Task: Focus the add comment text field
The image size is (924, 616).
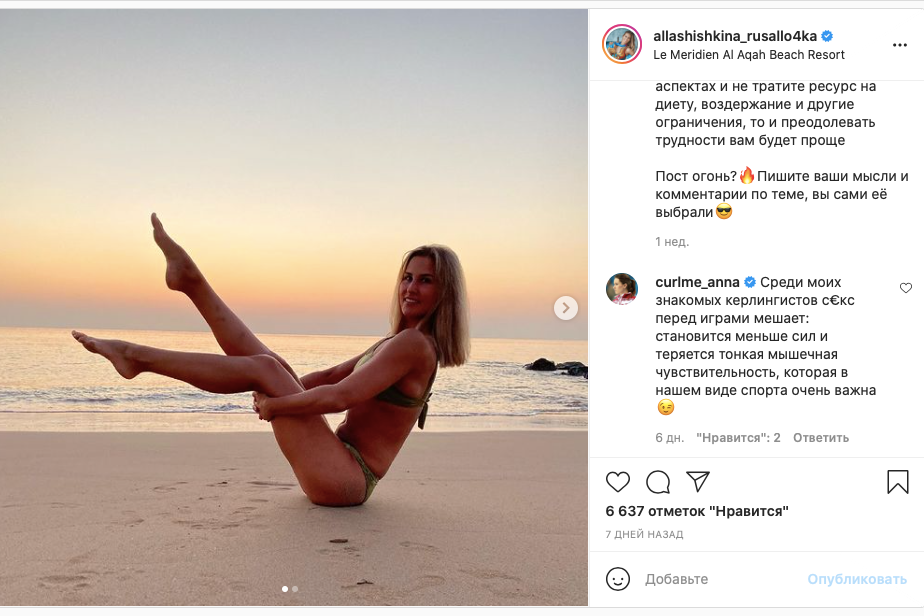Action: point(720,579)
